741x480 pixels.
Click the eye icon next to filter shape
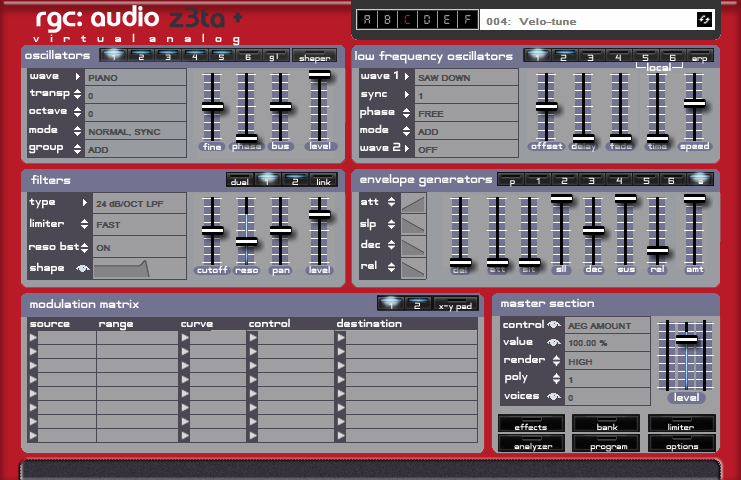83,268
